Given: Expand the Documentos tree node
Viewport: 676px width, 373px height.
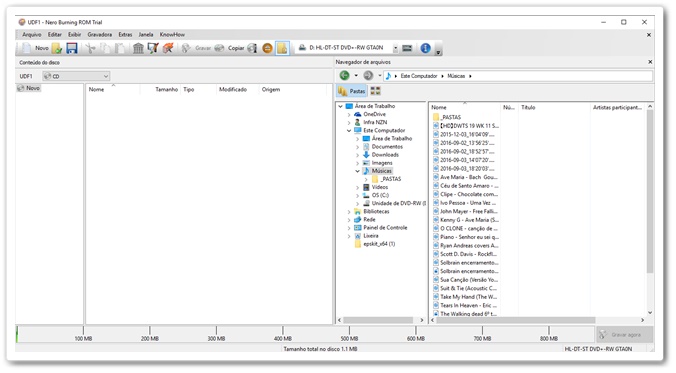Looking at the screenshot, I should (357, 147).
